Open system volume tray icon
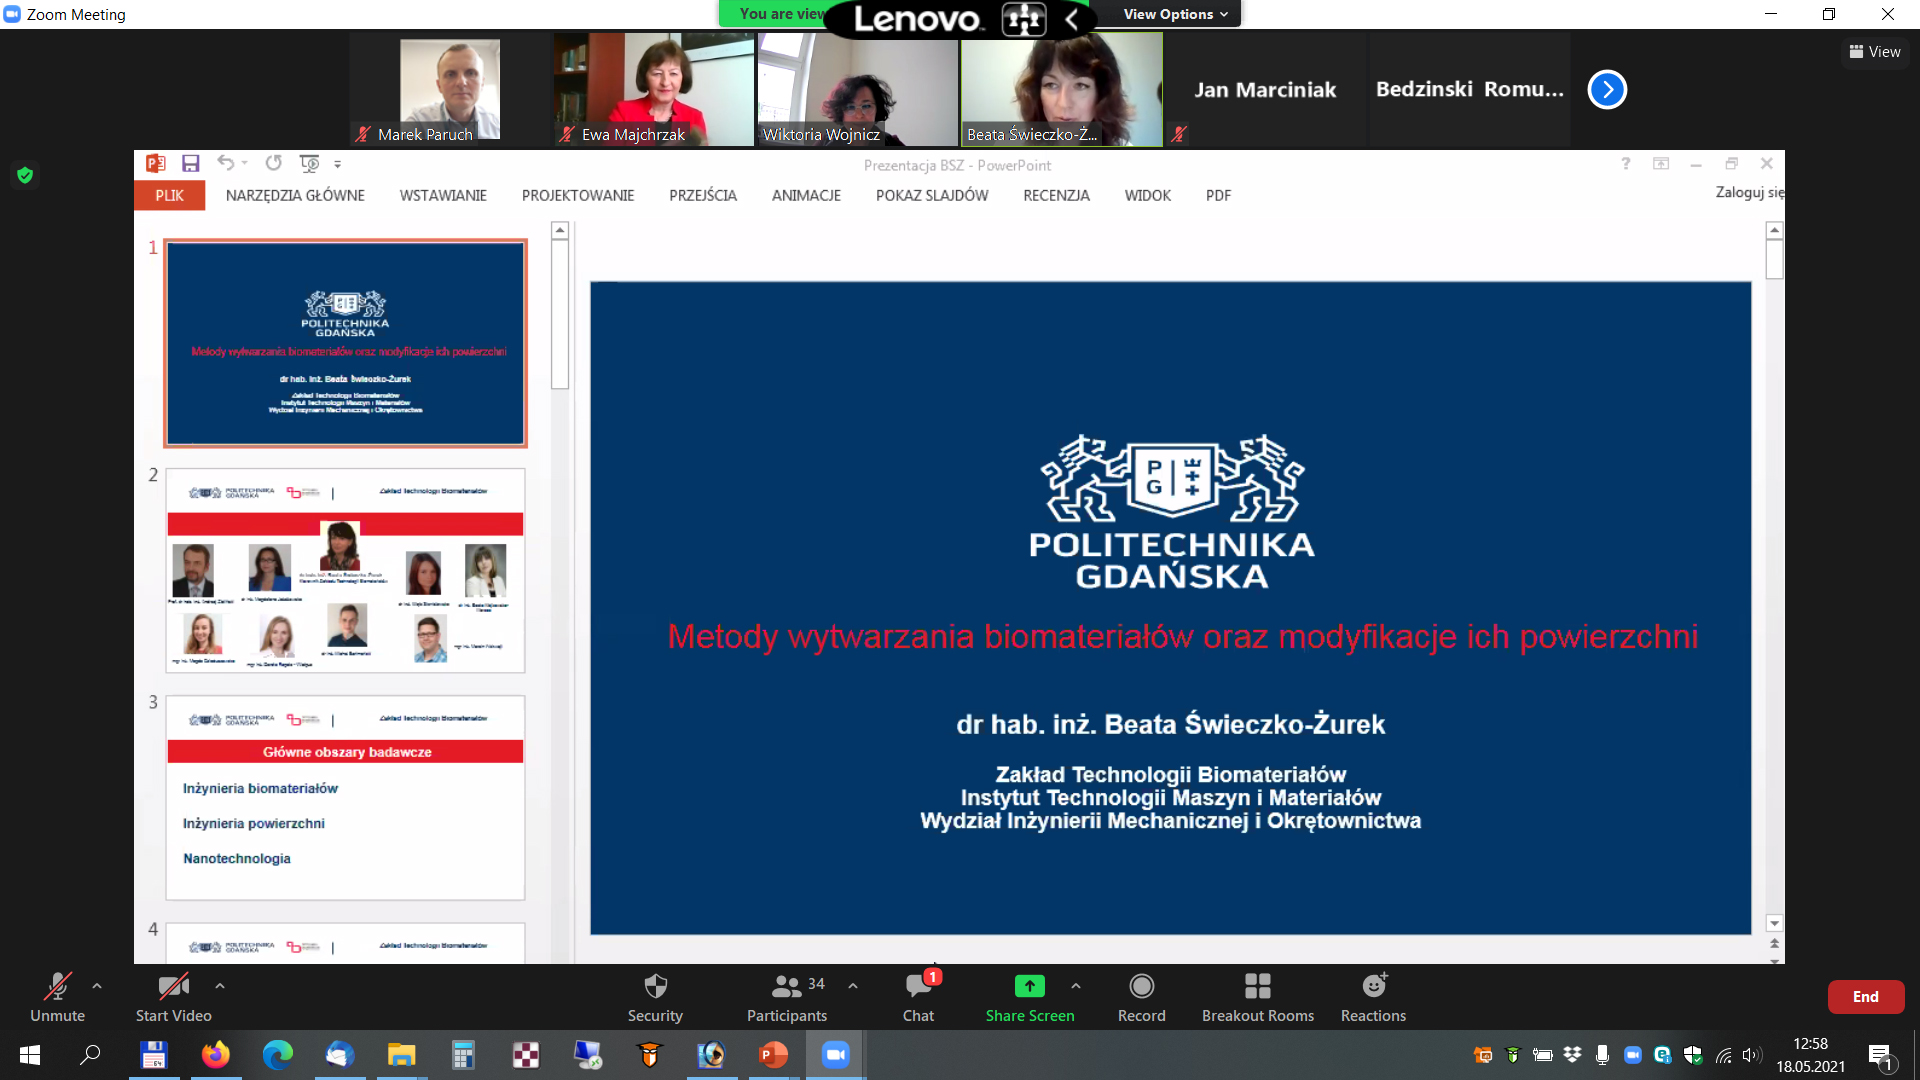Screen dimensions: 1920x1080 pos(1751,1055)
